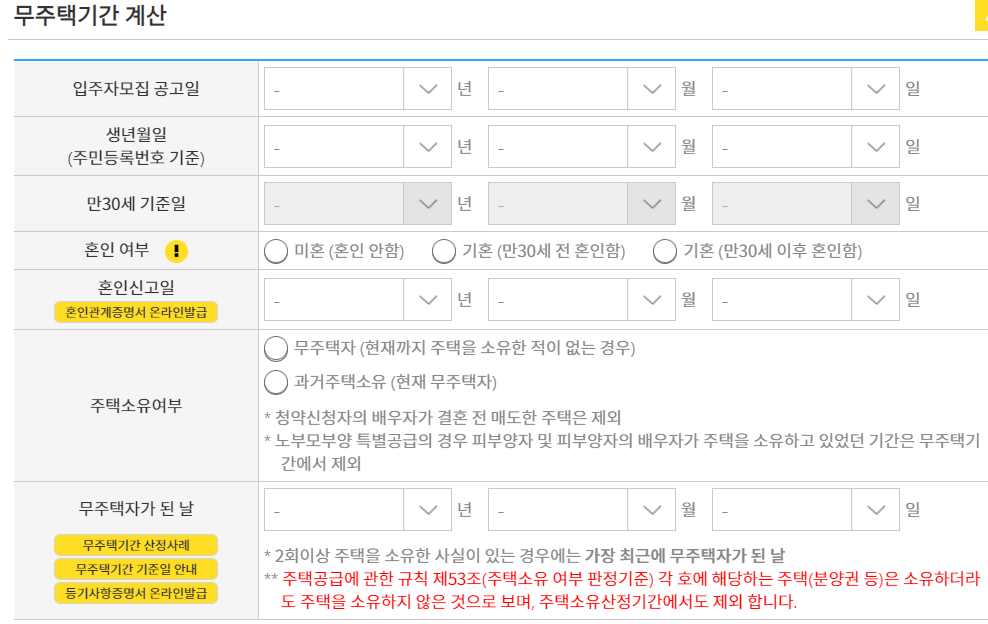
Task: Click 주택소유여부 row label
Action: [x=136, y=405]
